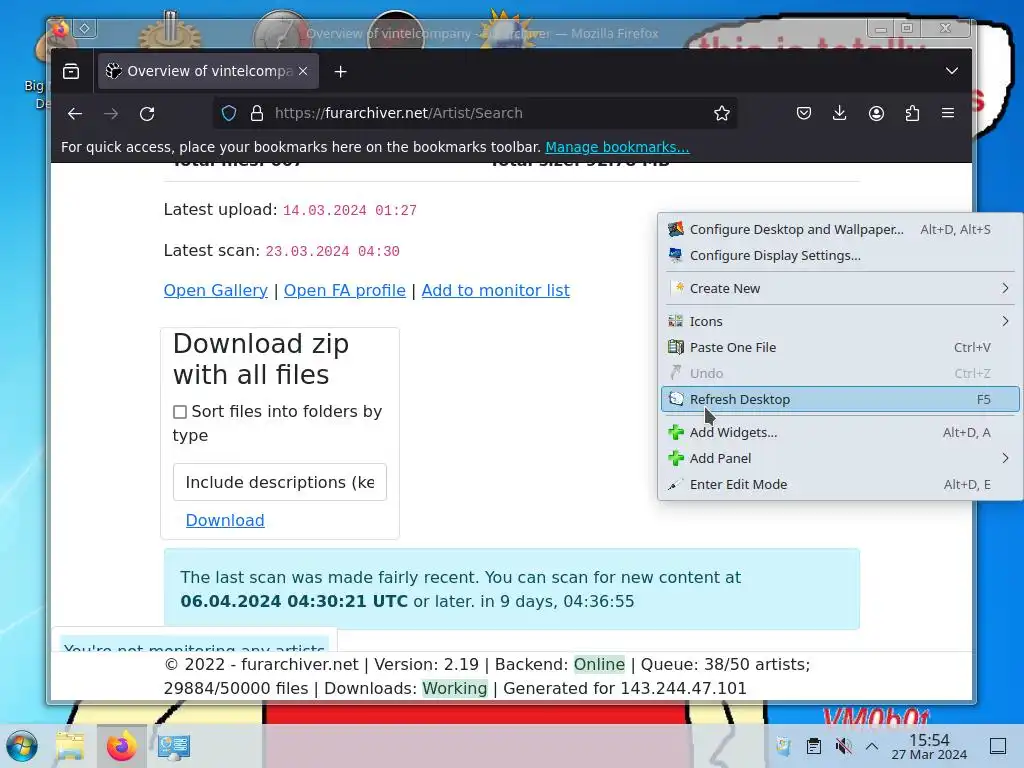Close the Overview of vintelcompany tab

303,71
